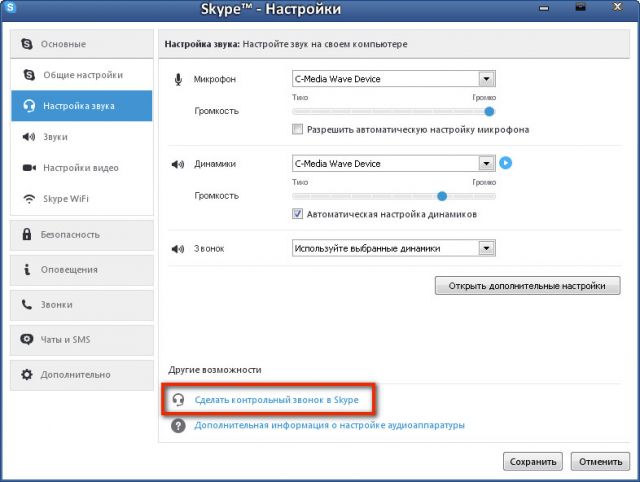Select Общие настройки in the sidebar
The width and height of the screenshot is (640, 482).
coord(82,75)
